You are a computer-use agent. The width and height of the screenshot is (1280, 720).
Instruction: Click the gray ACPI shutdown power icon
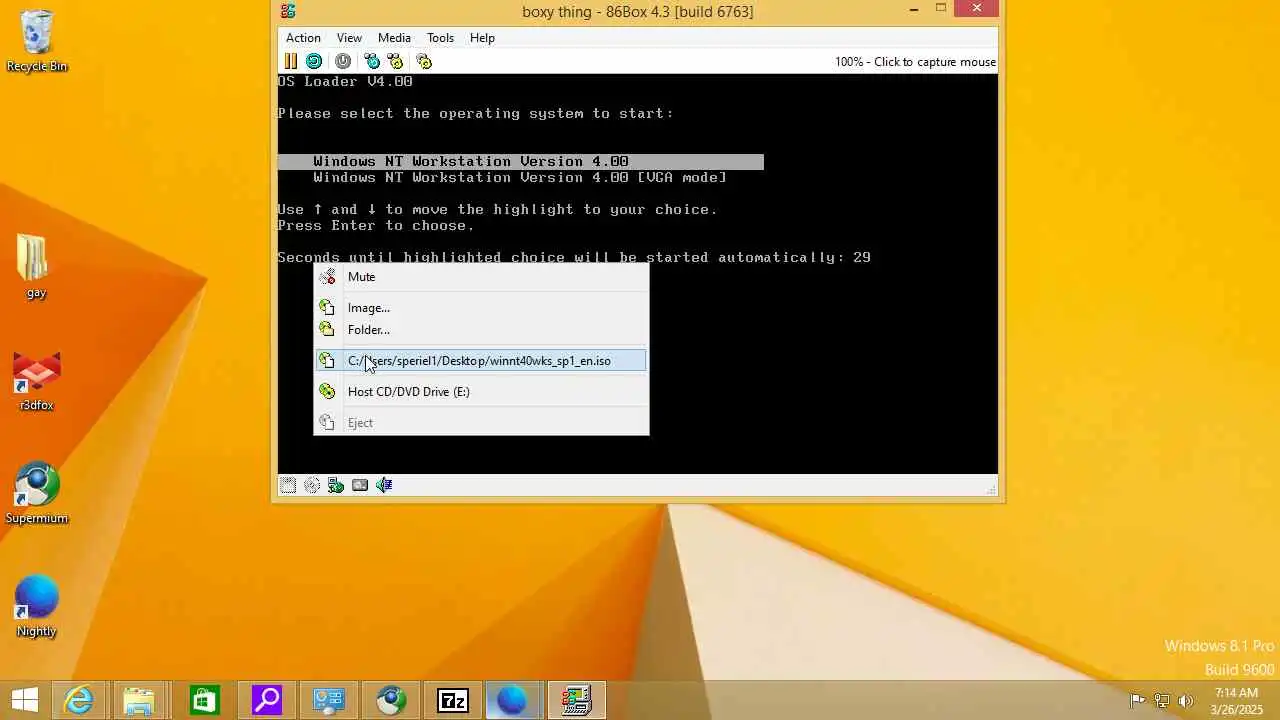point(343,61)
